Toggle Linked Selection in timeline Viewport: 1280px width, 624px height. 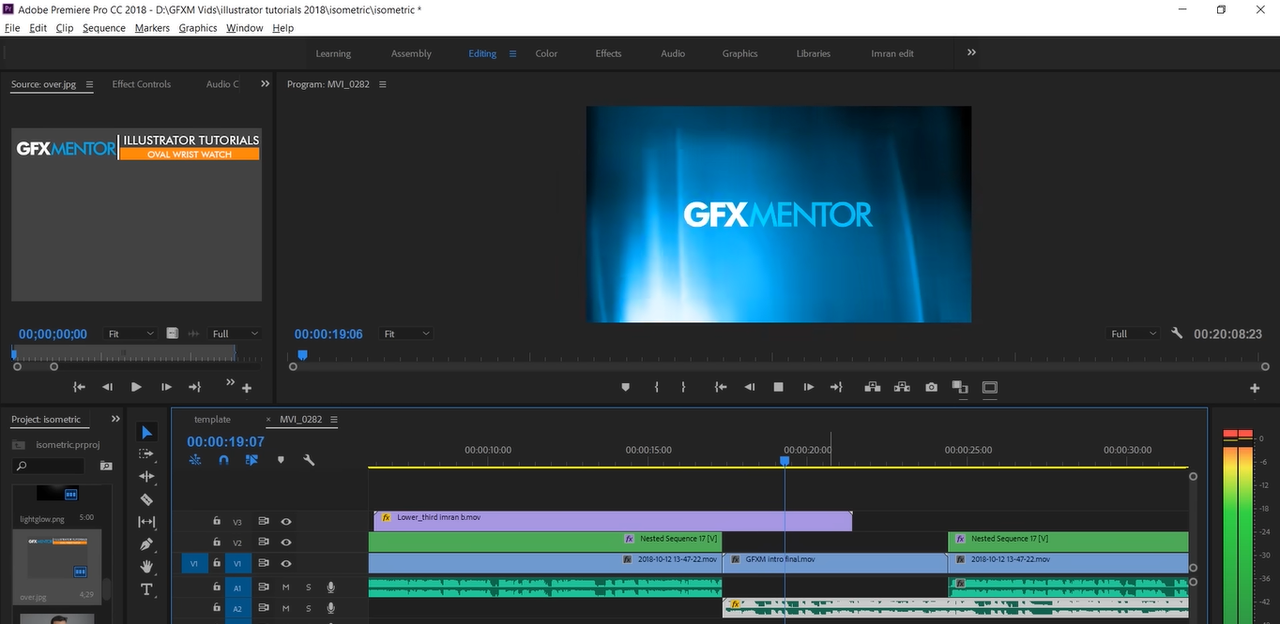pyautogui.click(x=252, y=460)
